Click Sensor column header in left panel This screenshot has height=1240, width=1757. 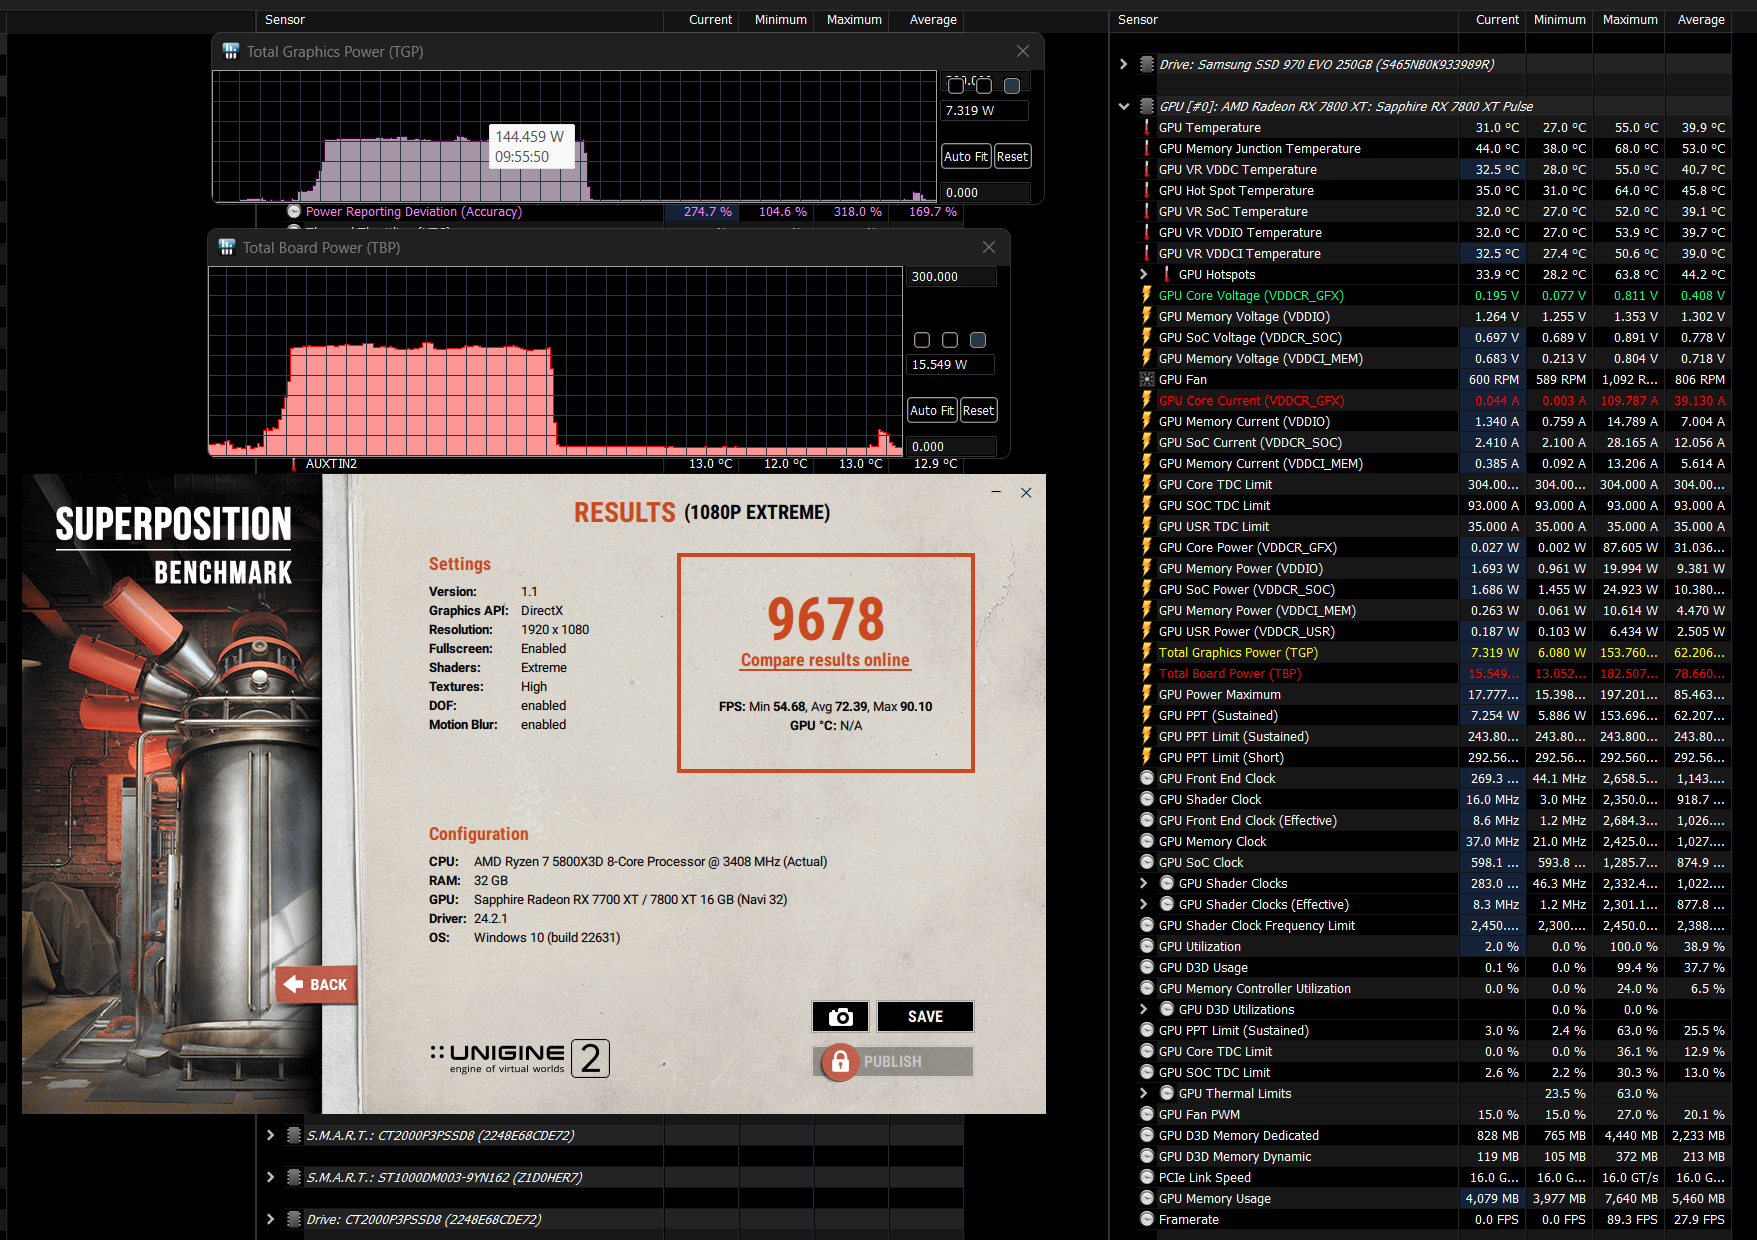(x=460, y=19)
